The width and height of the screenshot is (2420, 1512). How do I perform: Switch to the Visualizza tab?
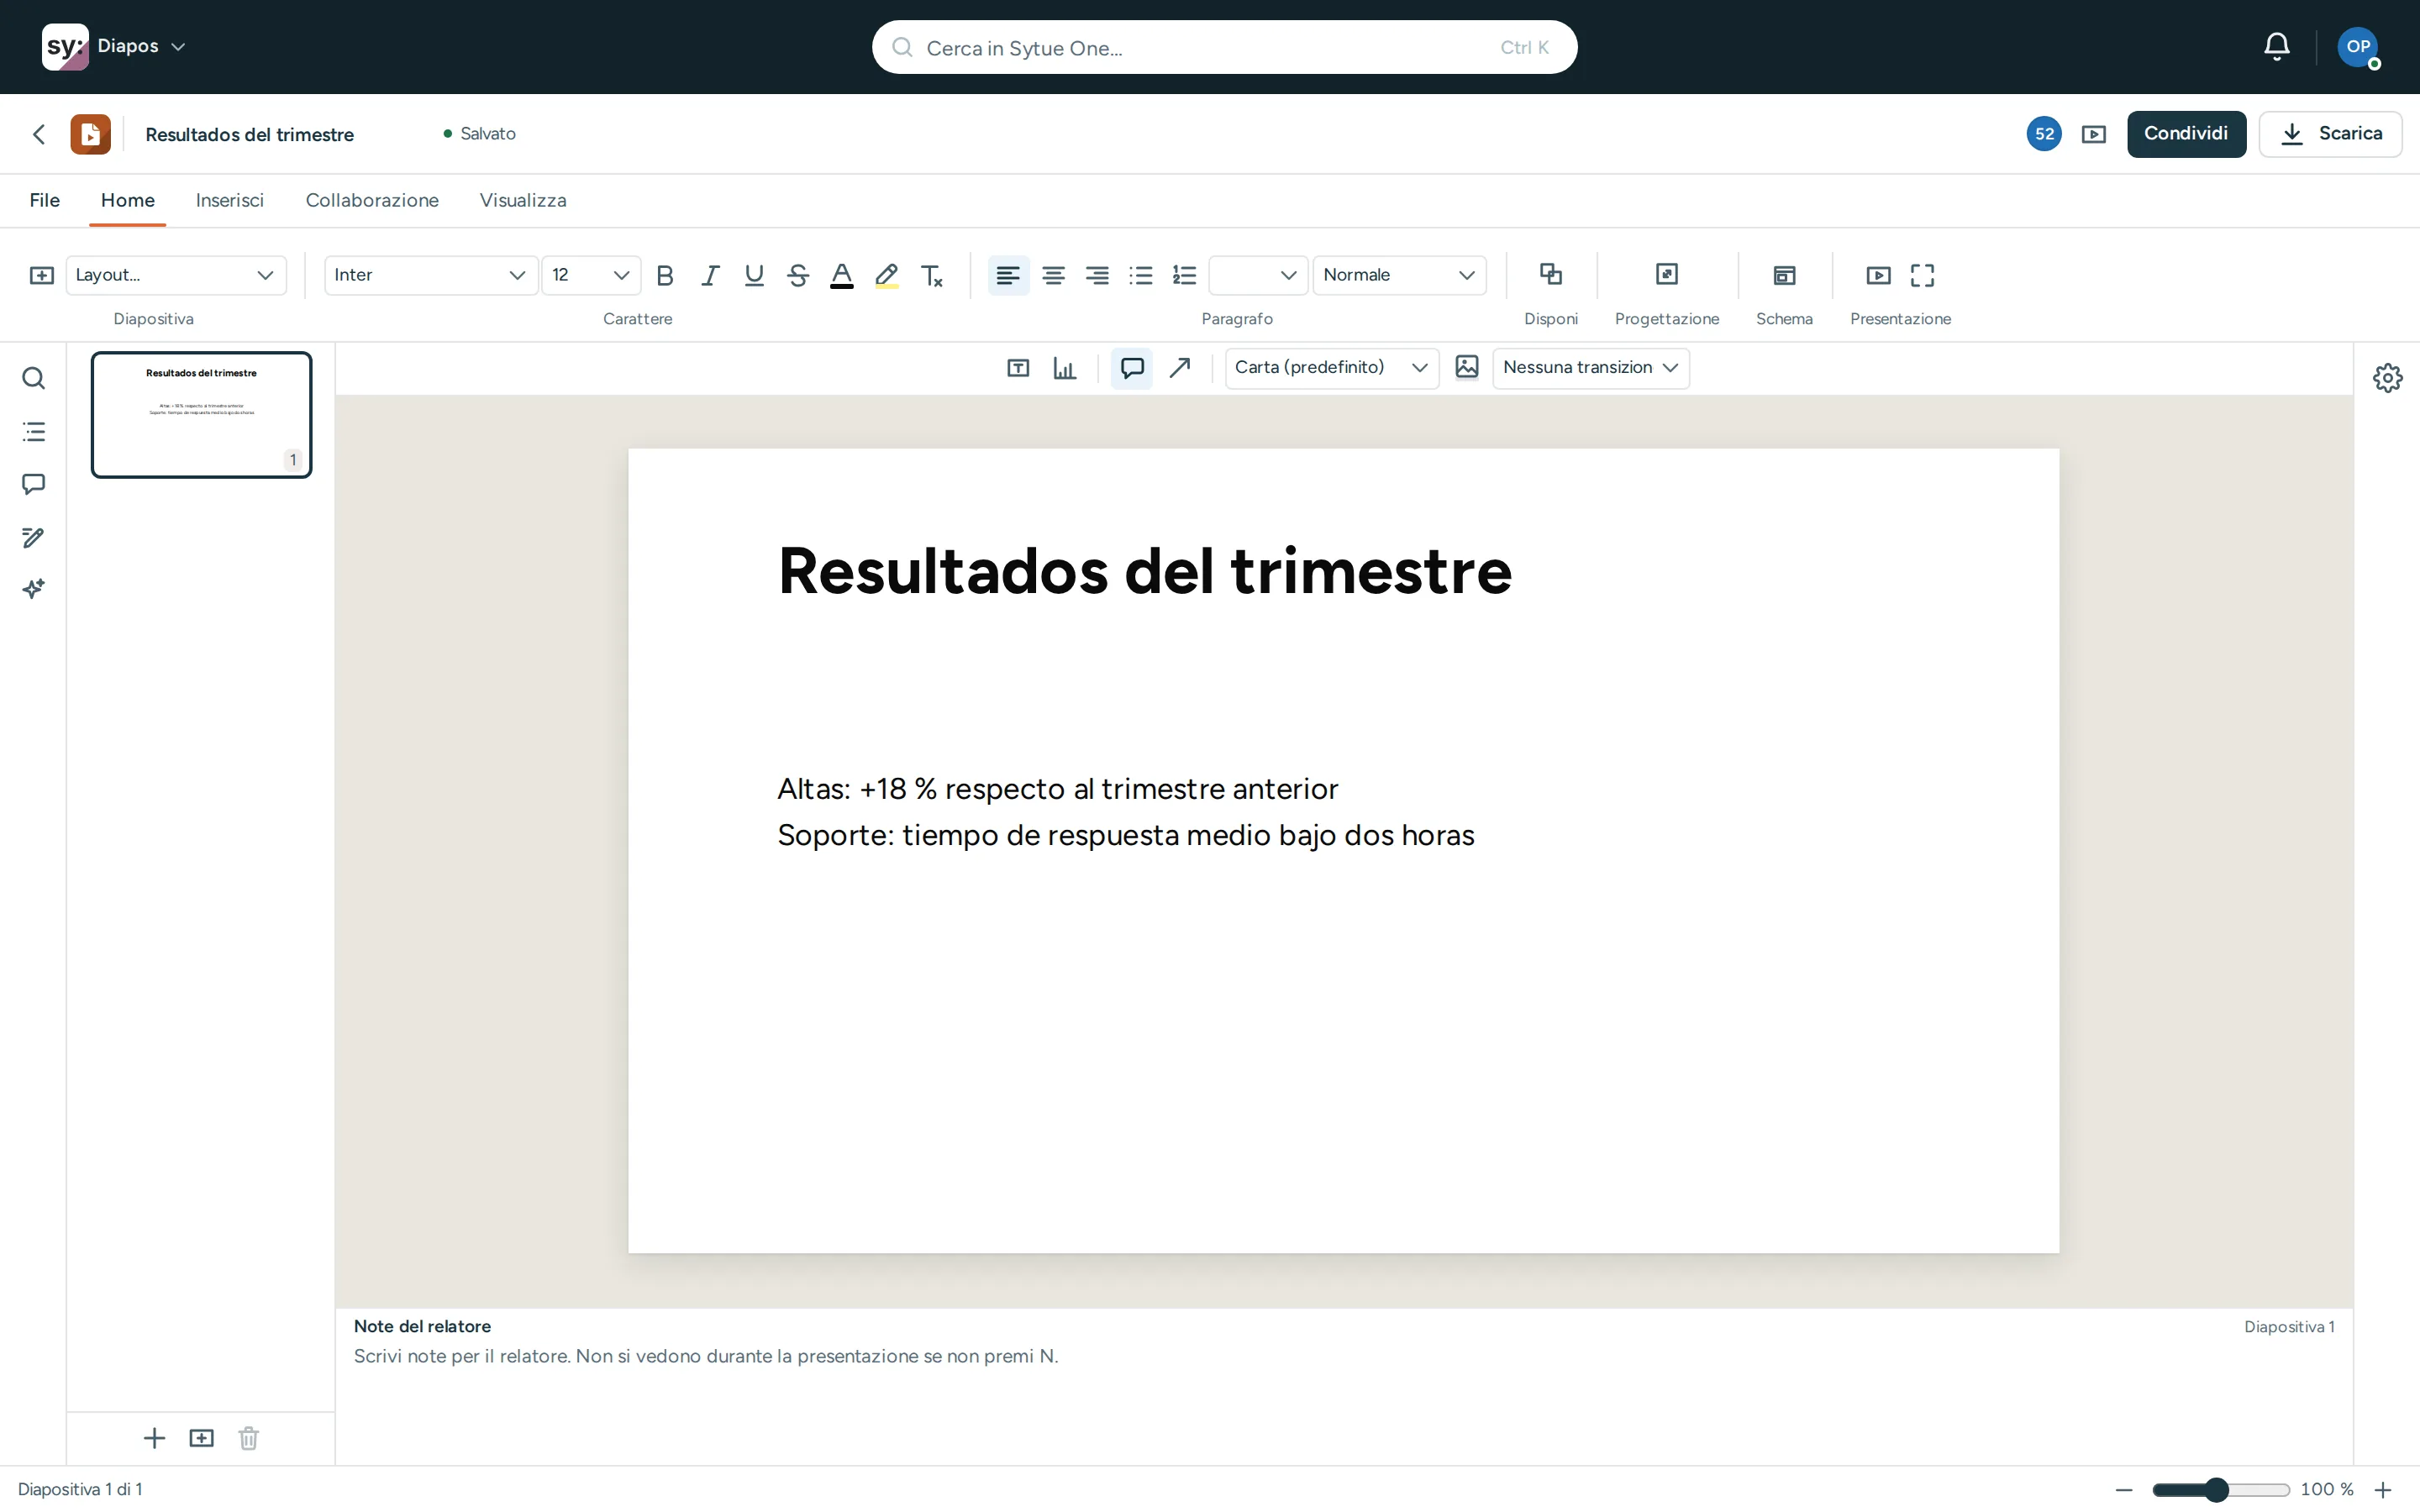[x=523, y=200]
